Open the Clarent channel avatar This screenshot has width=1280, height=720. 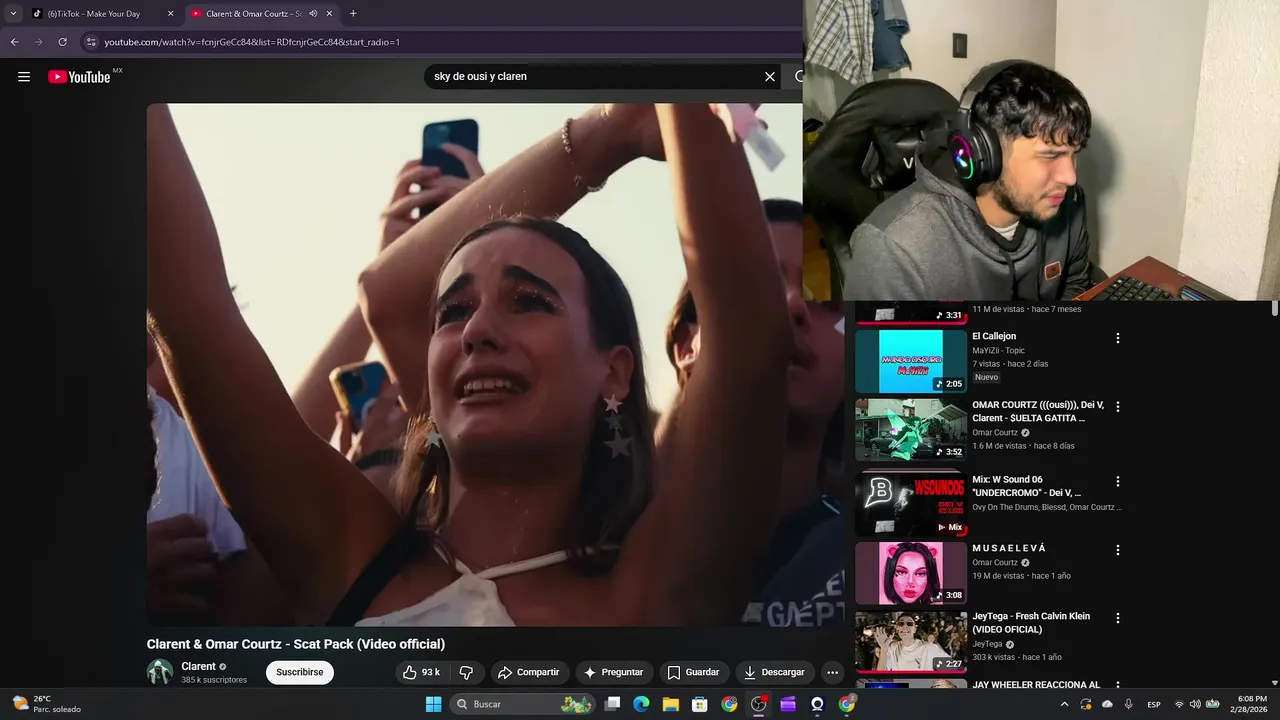160,672
